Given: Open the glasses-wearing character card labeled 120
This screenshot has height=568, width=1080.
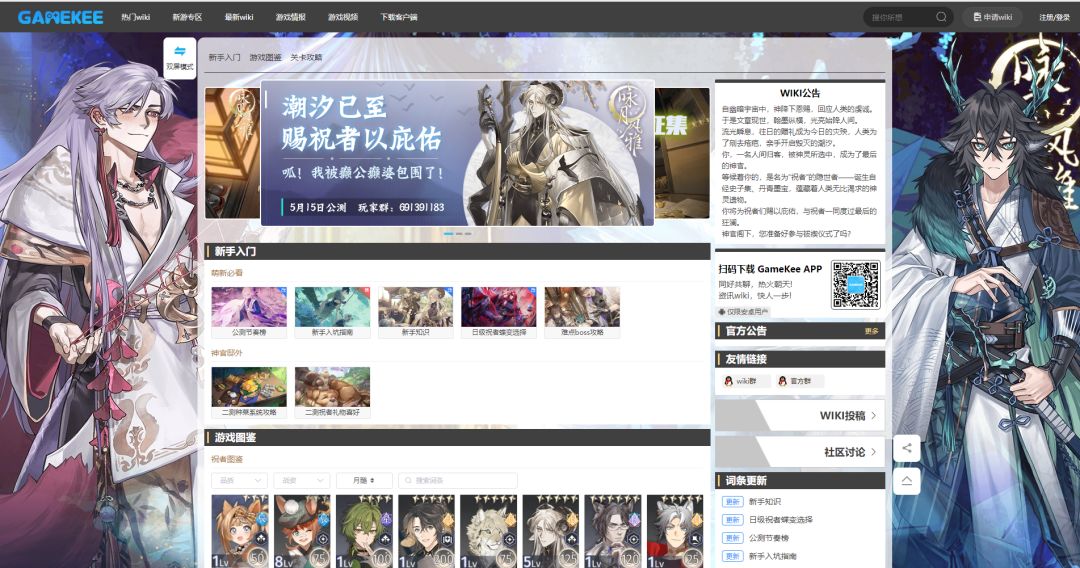Looking at the screenshot, I should 612,531.
